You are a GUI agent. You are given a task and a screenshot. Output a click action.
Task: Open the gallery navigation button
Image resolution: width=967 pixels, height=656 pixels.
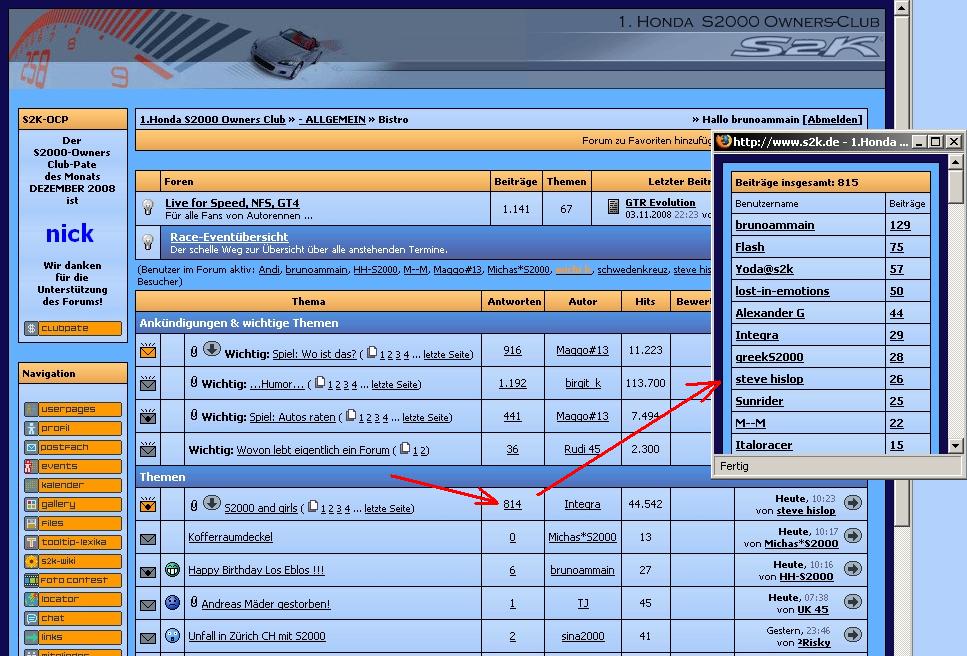tap(73, 504)
